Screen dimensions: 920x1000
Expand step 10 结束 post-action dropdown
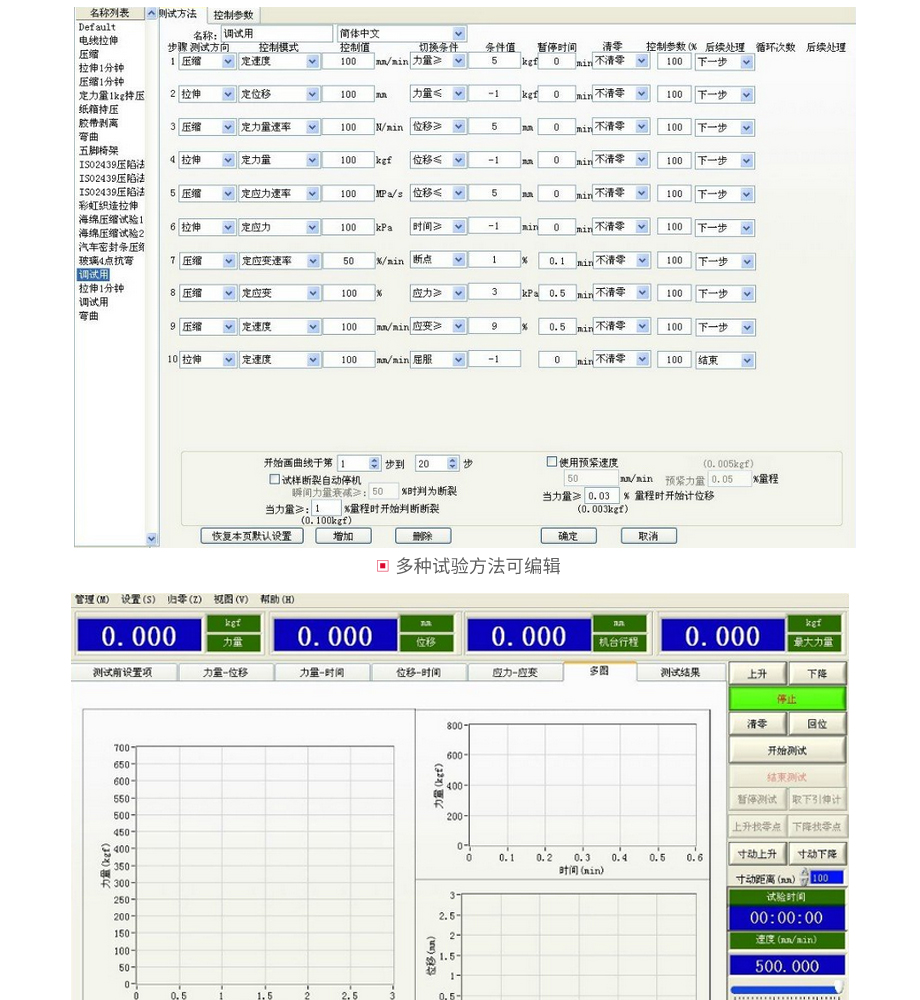pyautogui.click(x=747, y=360)
